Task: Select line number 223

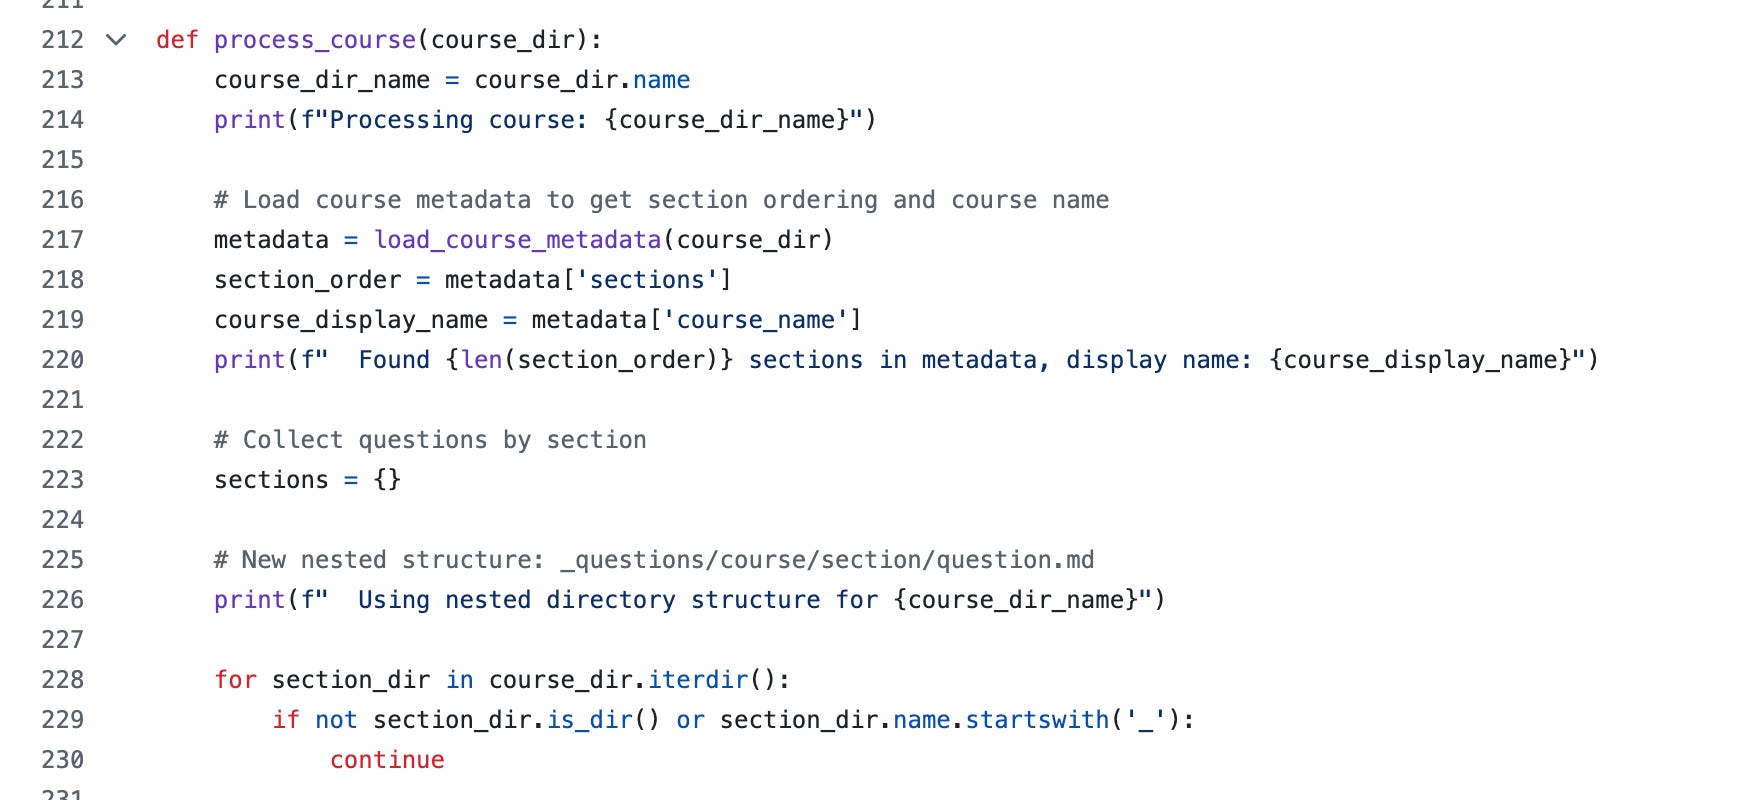Action: 63,480
